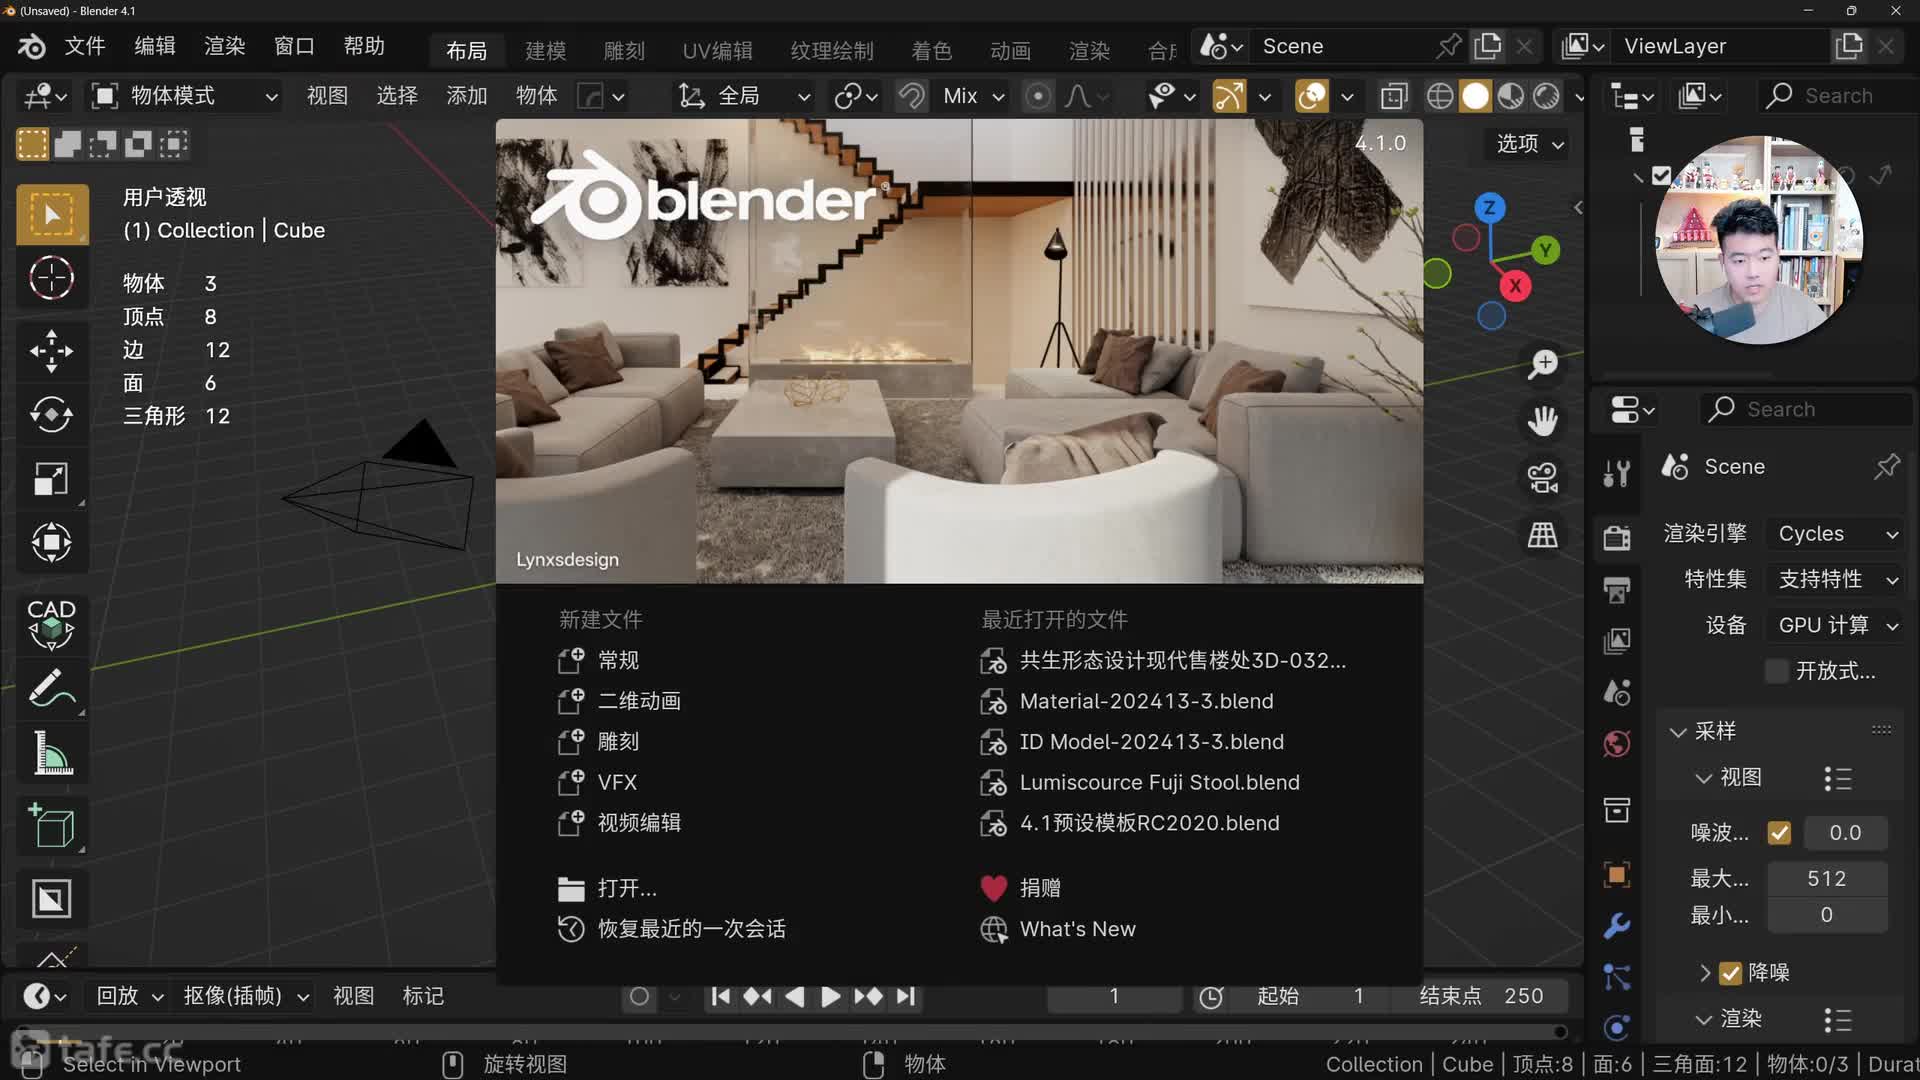Viewport: 1920px width, 1080px height.
Task: Open recent file Material-202413-3.blend
Action: [x=1146, y=701]
